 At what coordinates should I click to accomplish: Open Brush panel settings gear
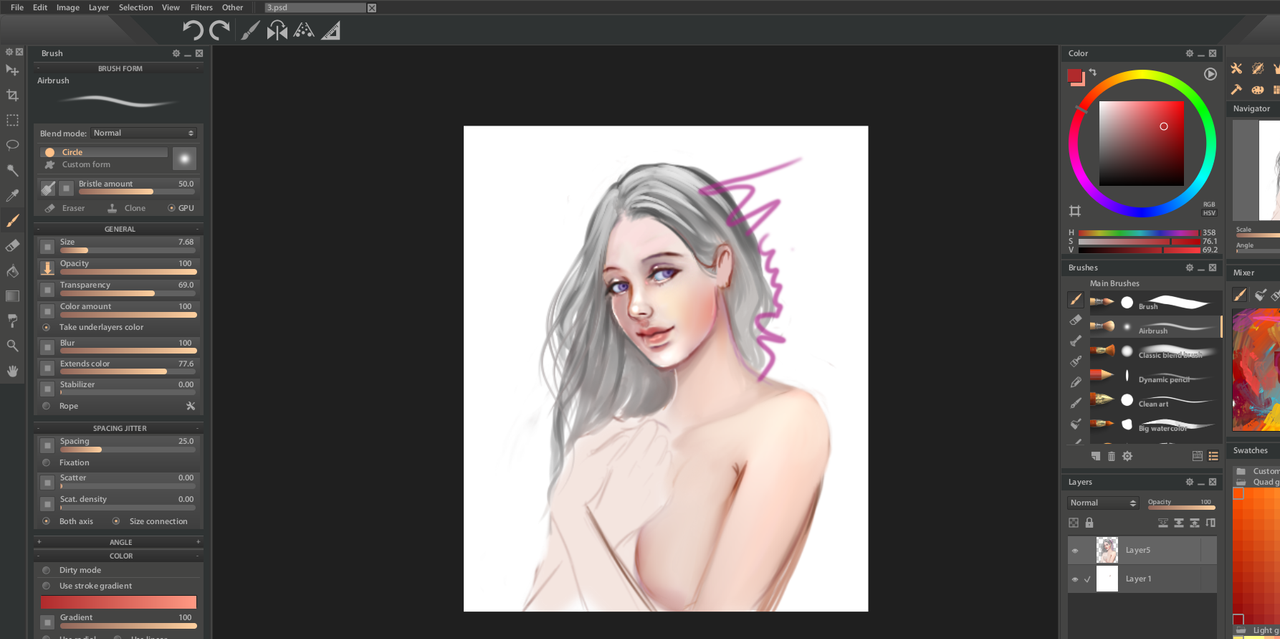(x=176, y=53)
